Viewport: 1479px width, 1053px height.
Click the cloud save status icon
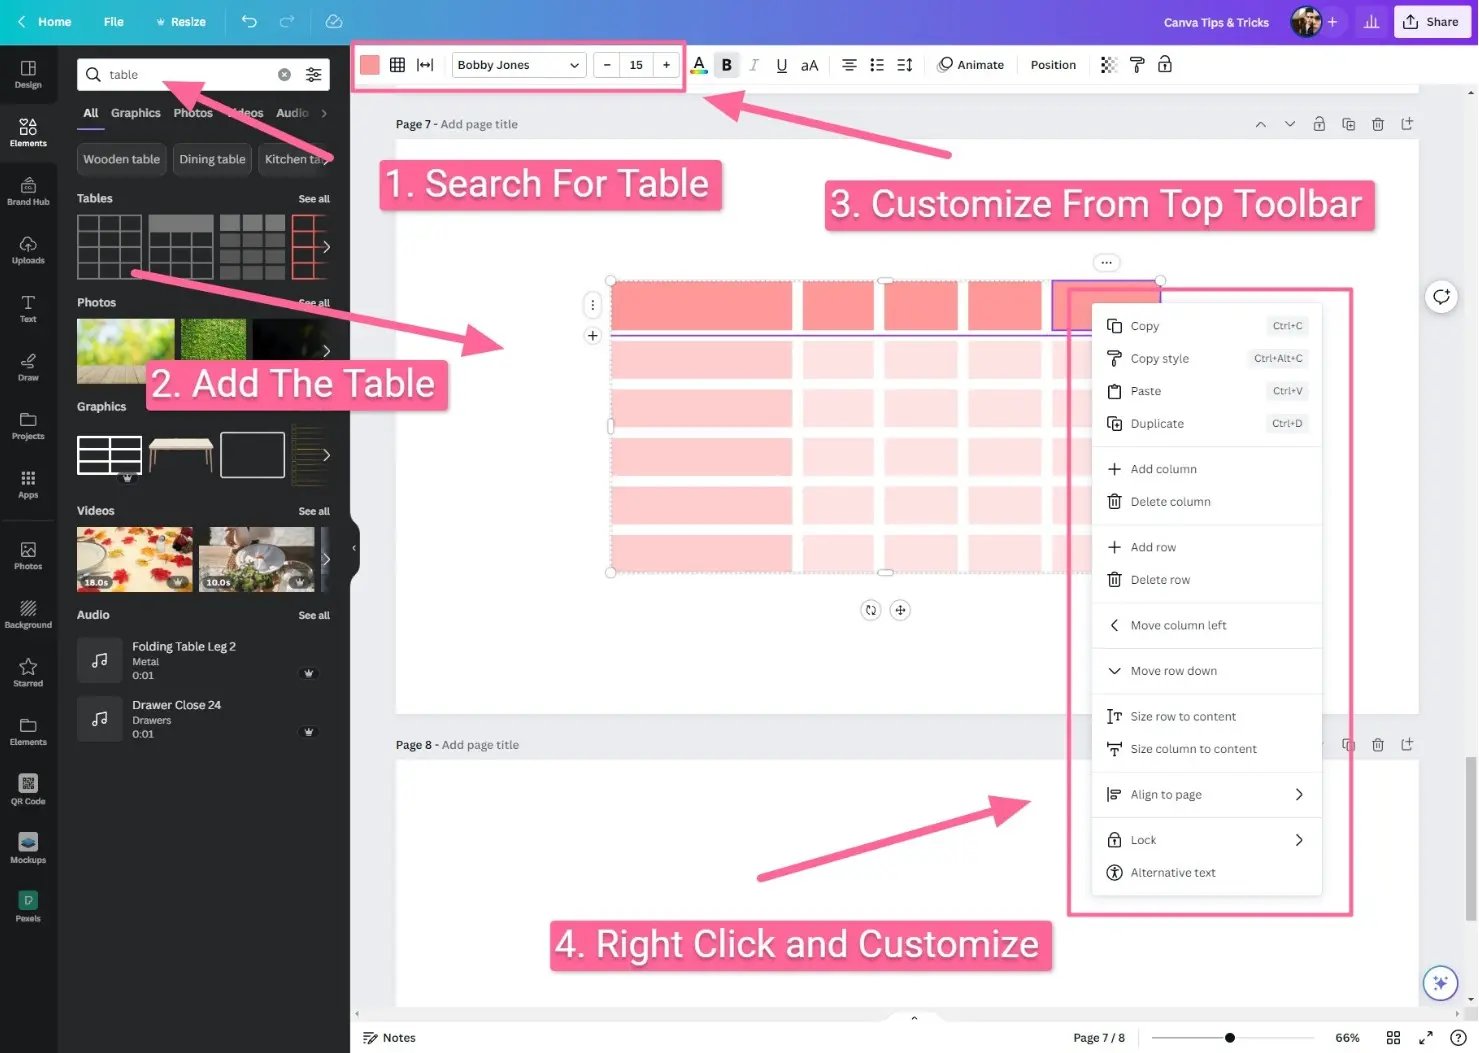coord(334,21)
